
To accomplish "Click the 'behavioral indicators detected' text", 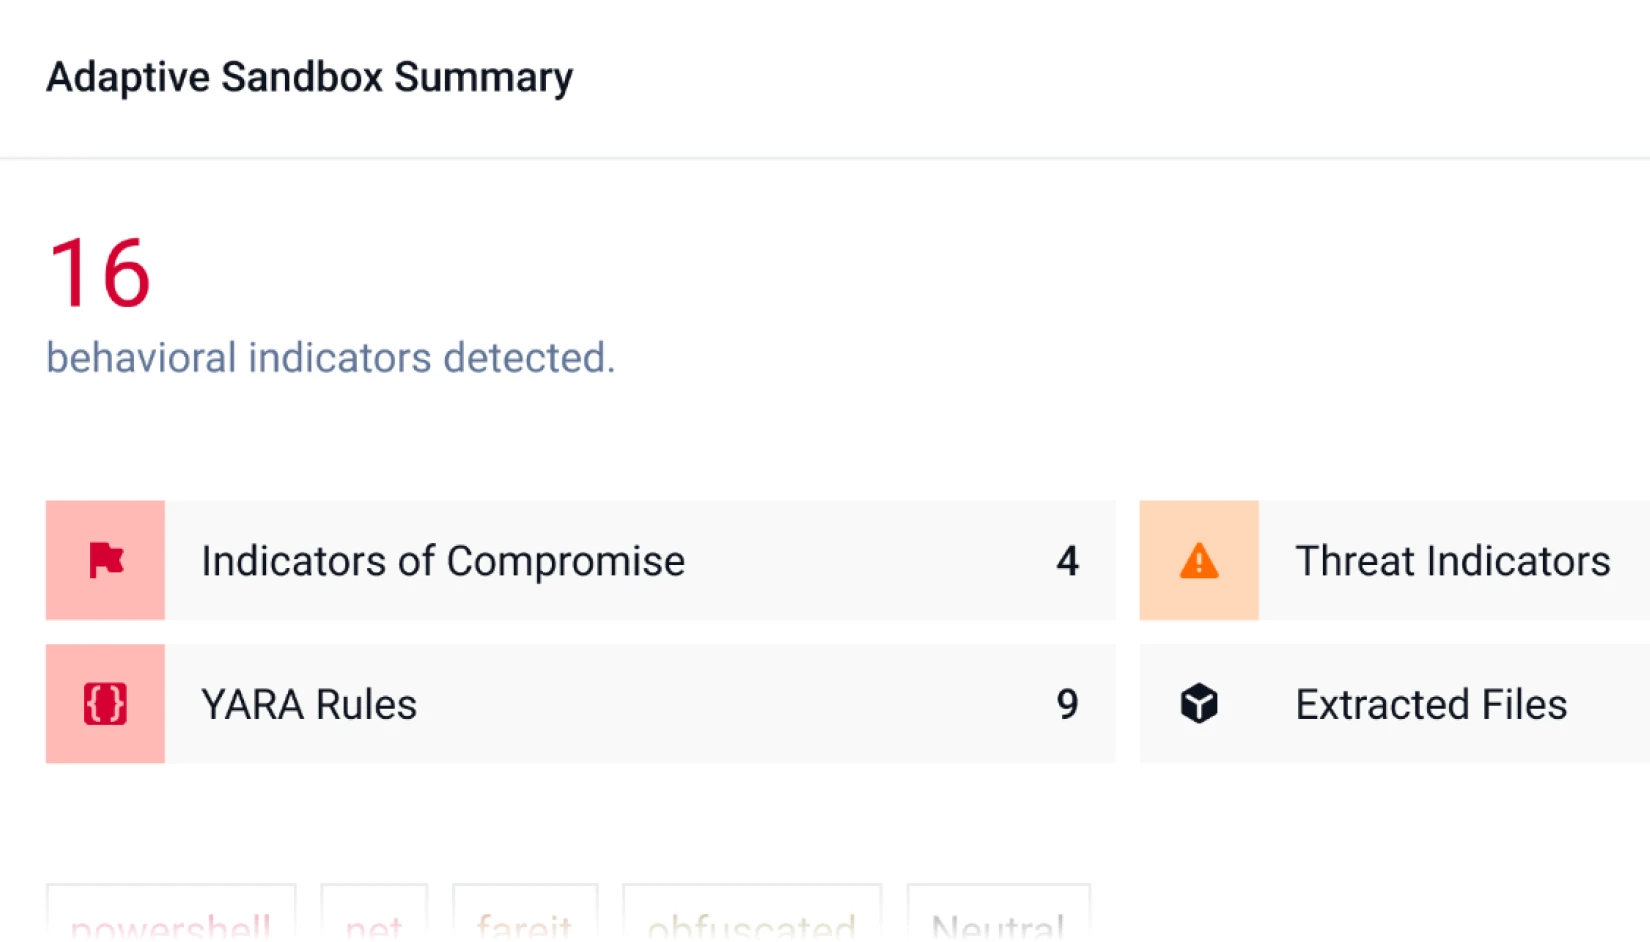I will click(x=330, y=357).
